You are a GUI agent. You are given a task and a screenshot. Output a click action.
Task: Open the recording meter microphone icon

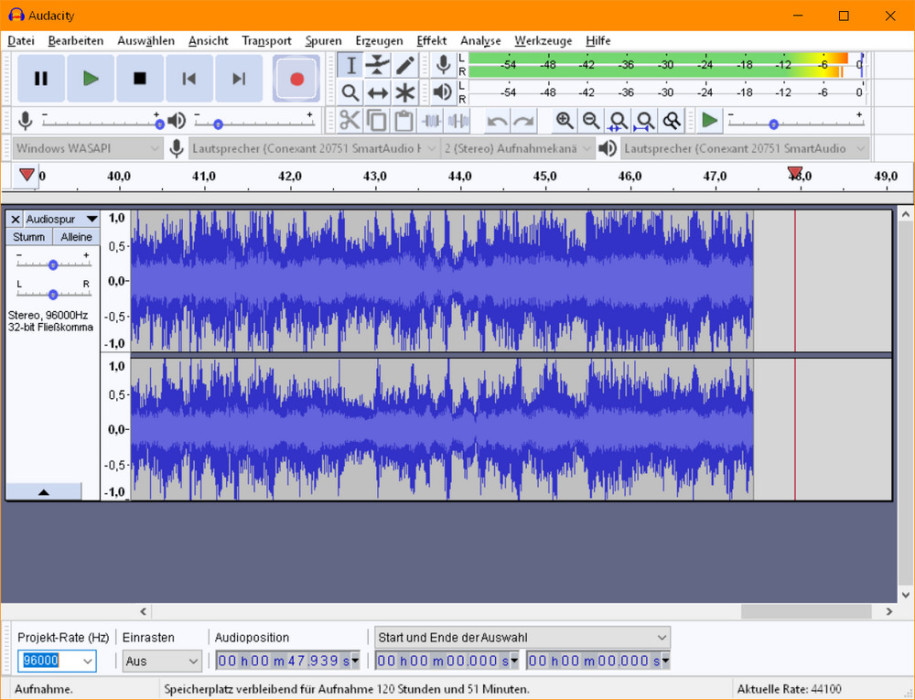(x=443, y=65)
